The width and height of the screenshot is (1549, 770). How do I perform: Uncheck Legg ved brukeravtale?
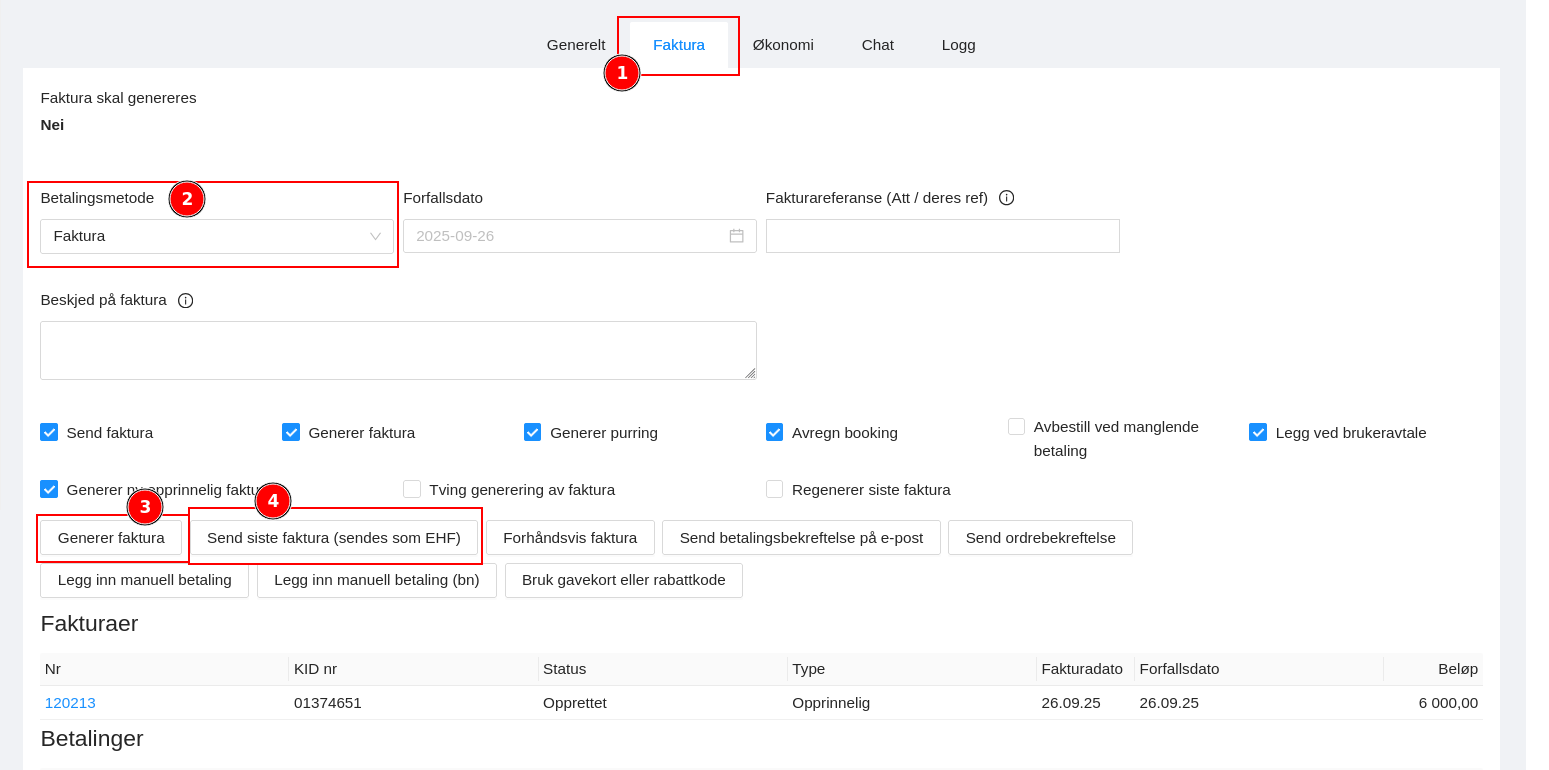[x=1258, y=432]
